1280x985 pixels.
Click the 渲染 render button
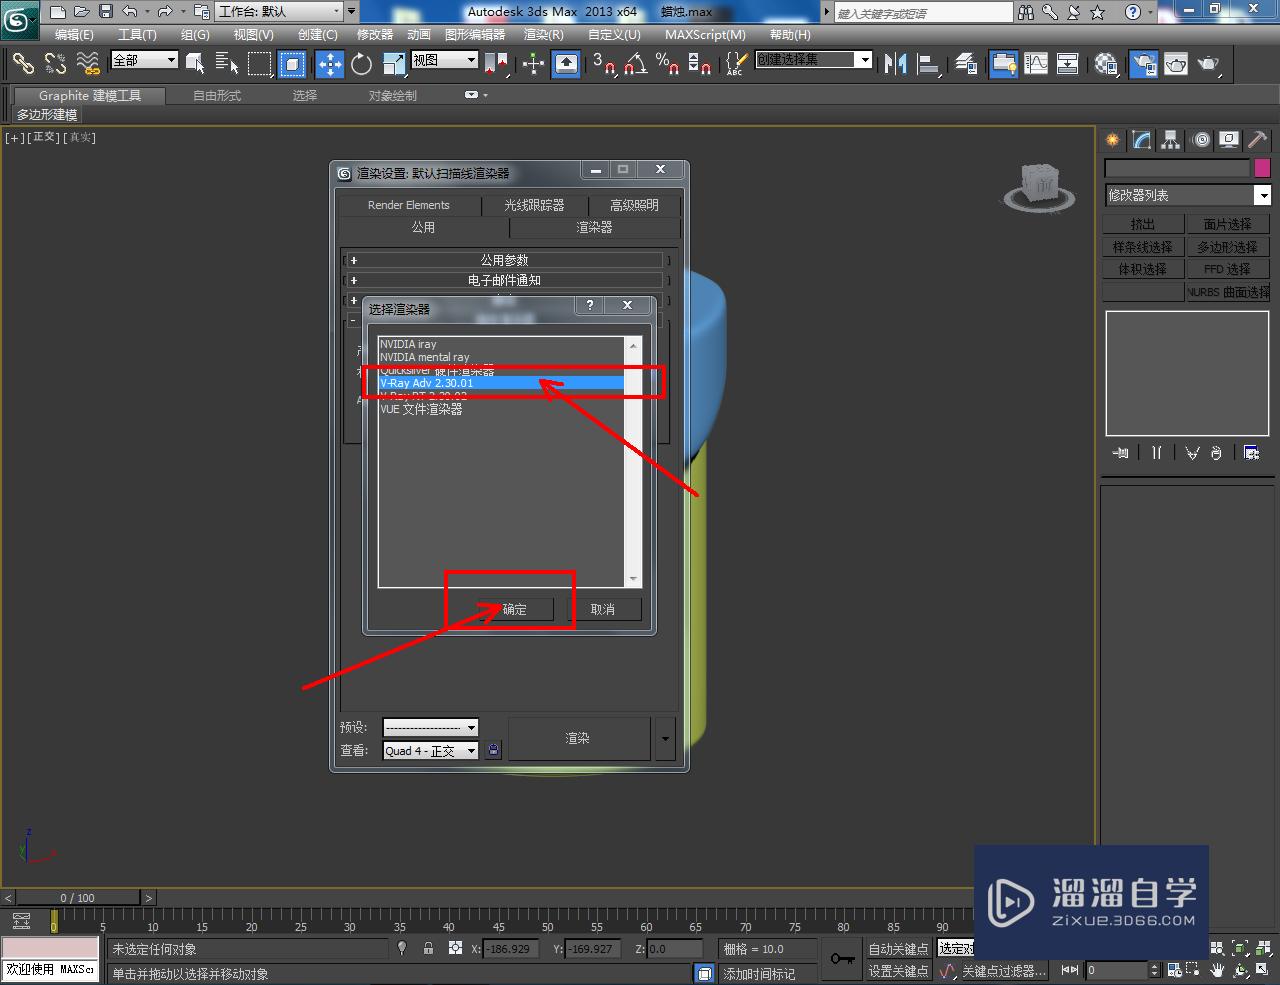[x=578, y=739]
